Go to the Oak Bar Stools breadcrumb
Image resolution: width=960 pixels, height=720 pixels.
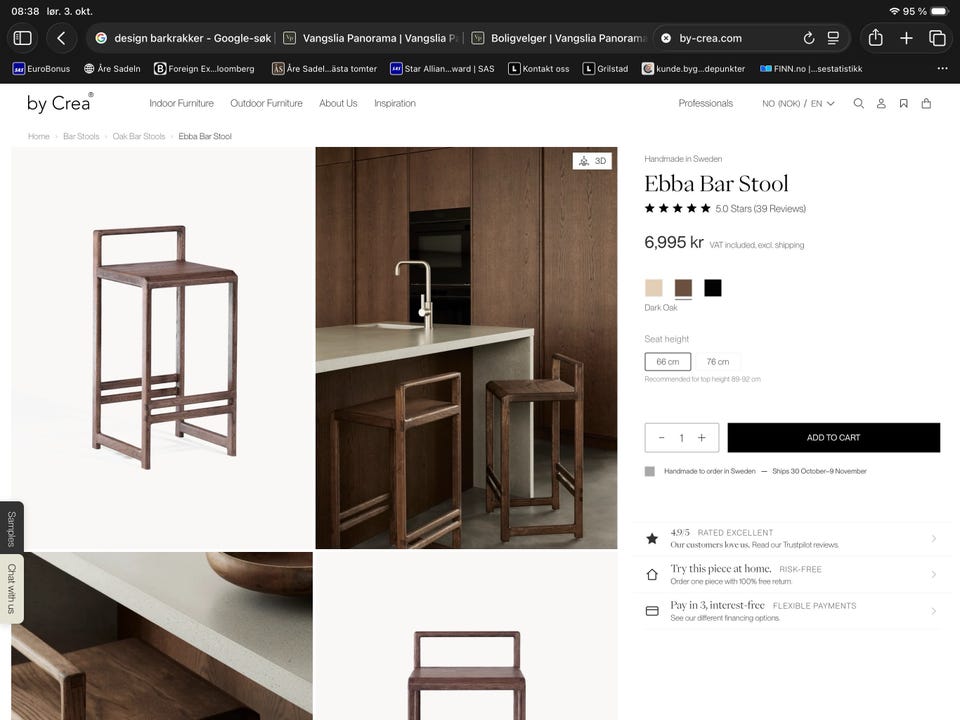[x=139, y=137]
